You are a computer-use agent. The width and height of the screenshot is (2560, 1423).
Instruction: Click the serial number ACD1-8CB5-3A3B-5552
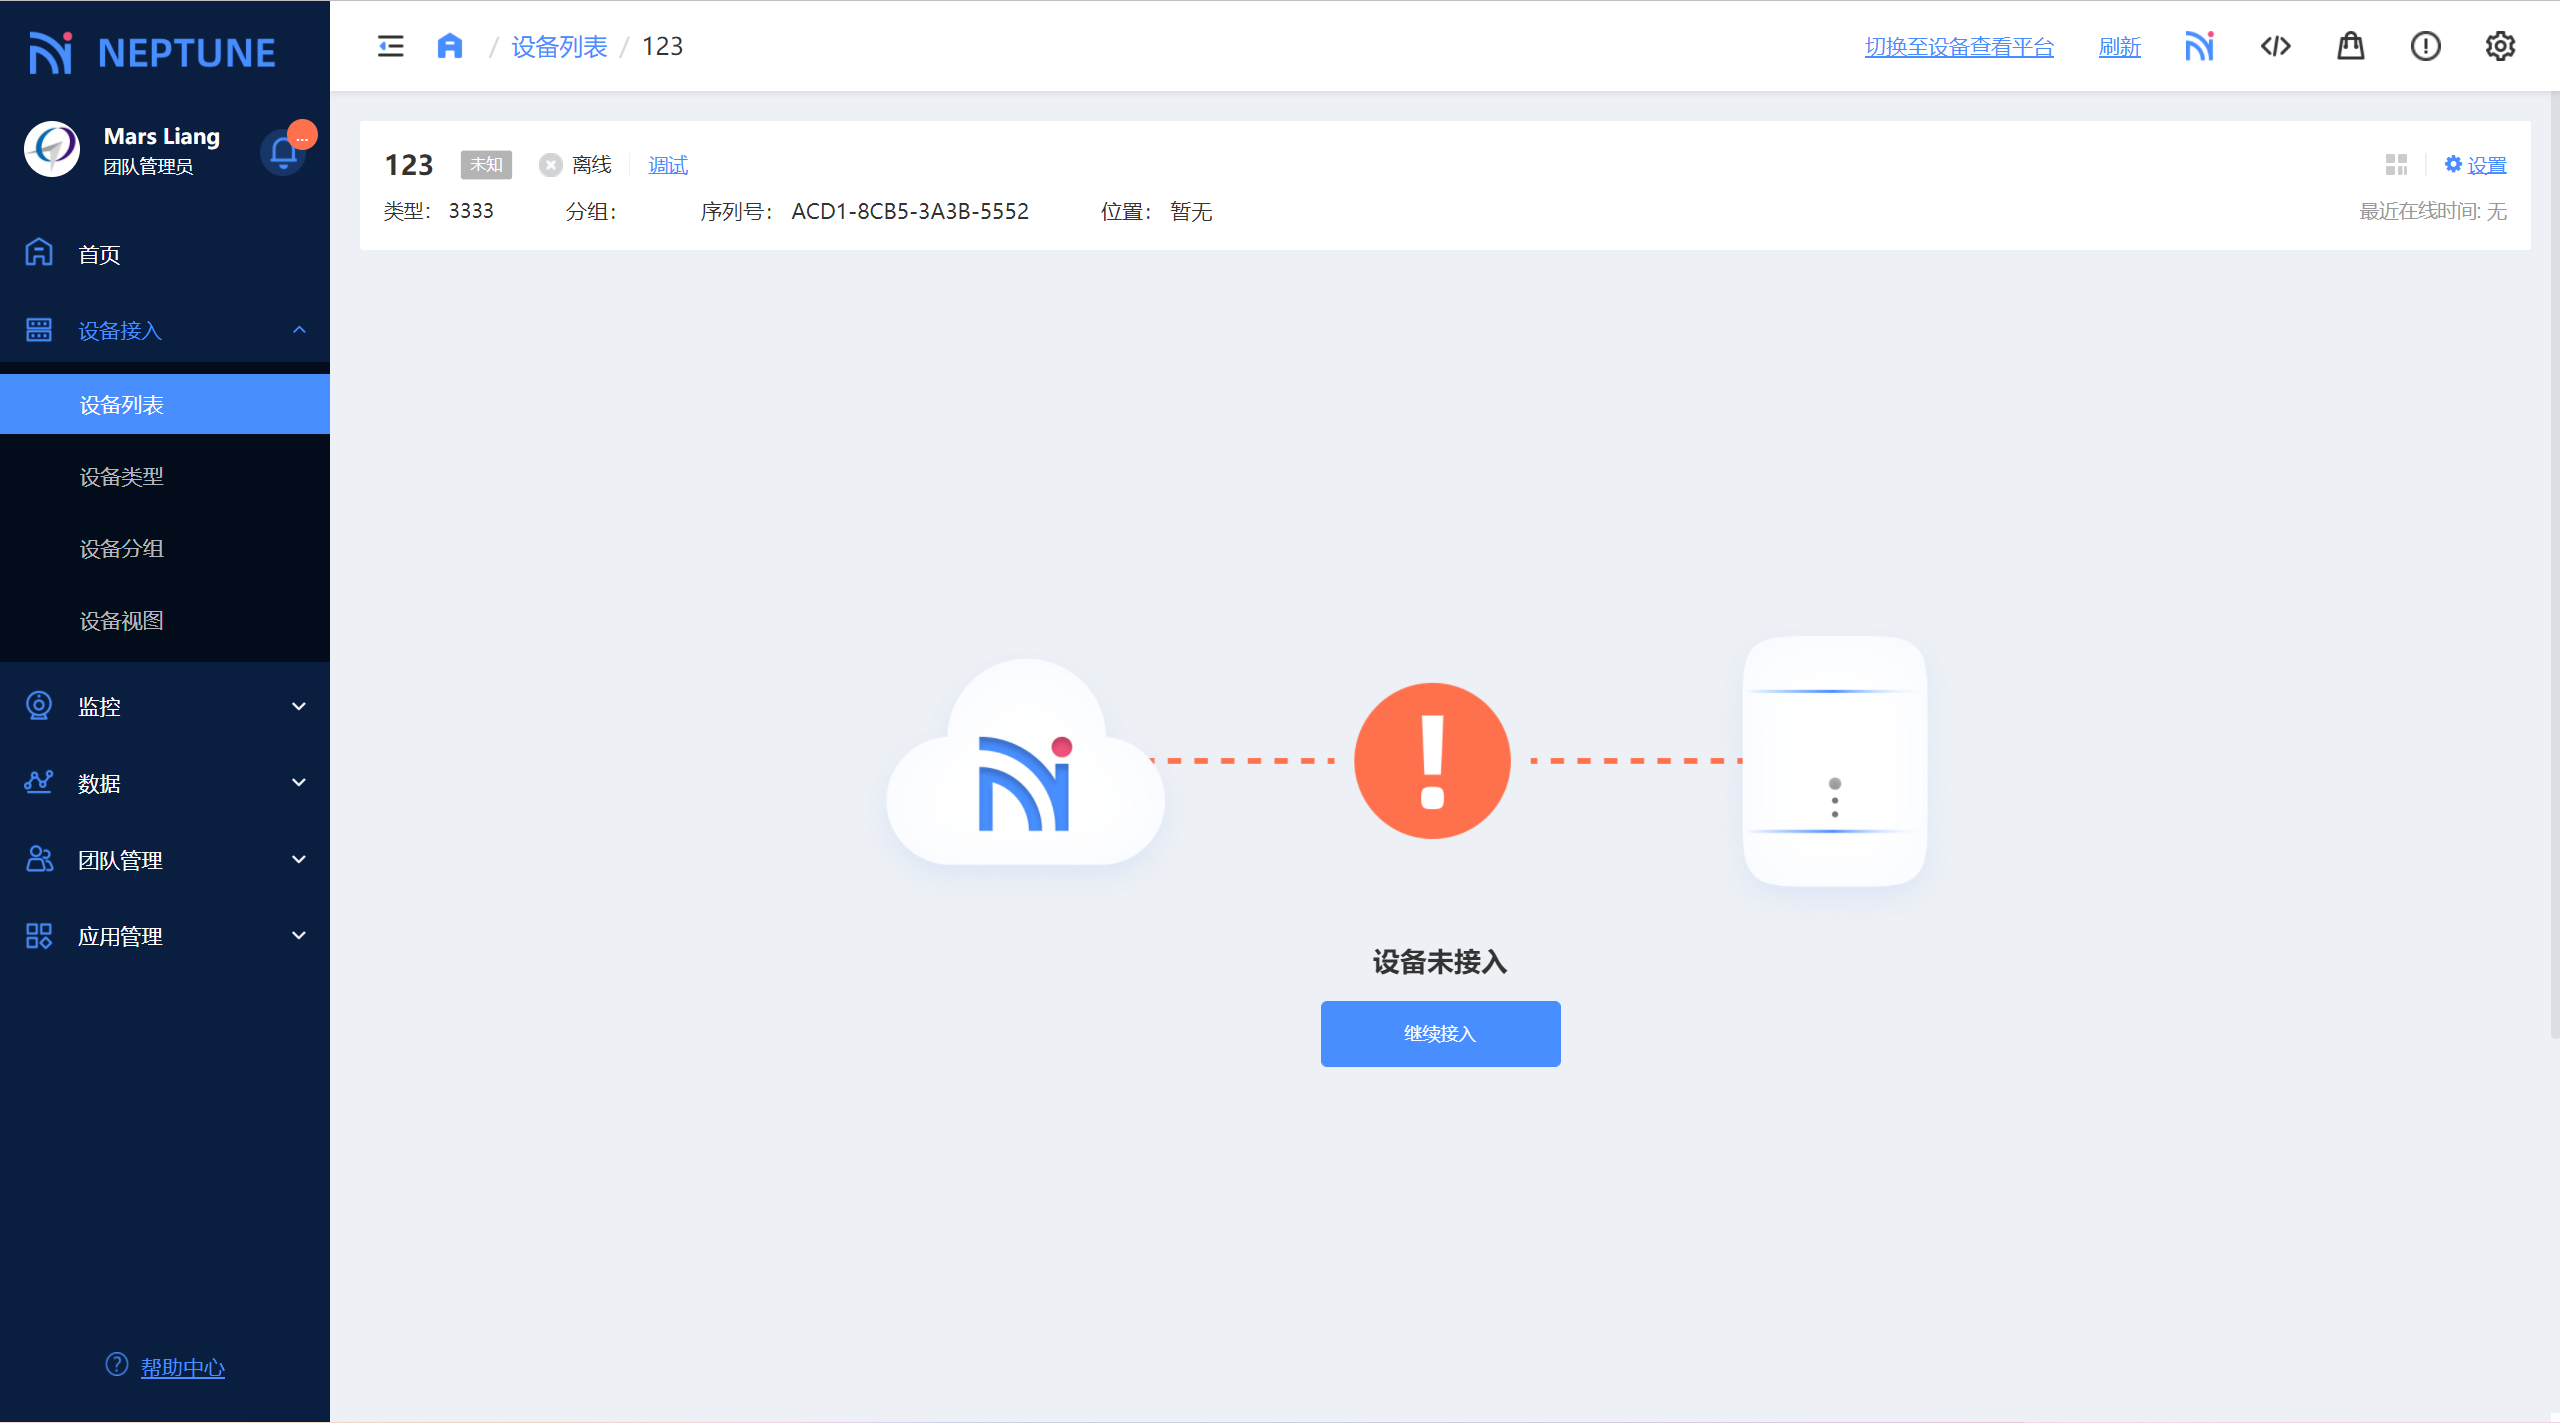coord(910,211)
